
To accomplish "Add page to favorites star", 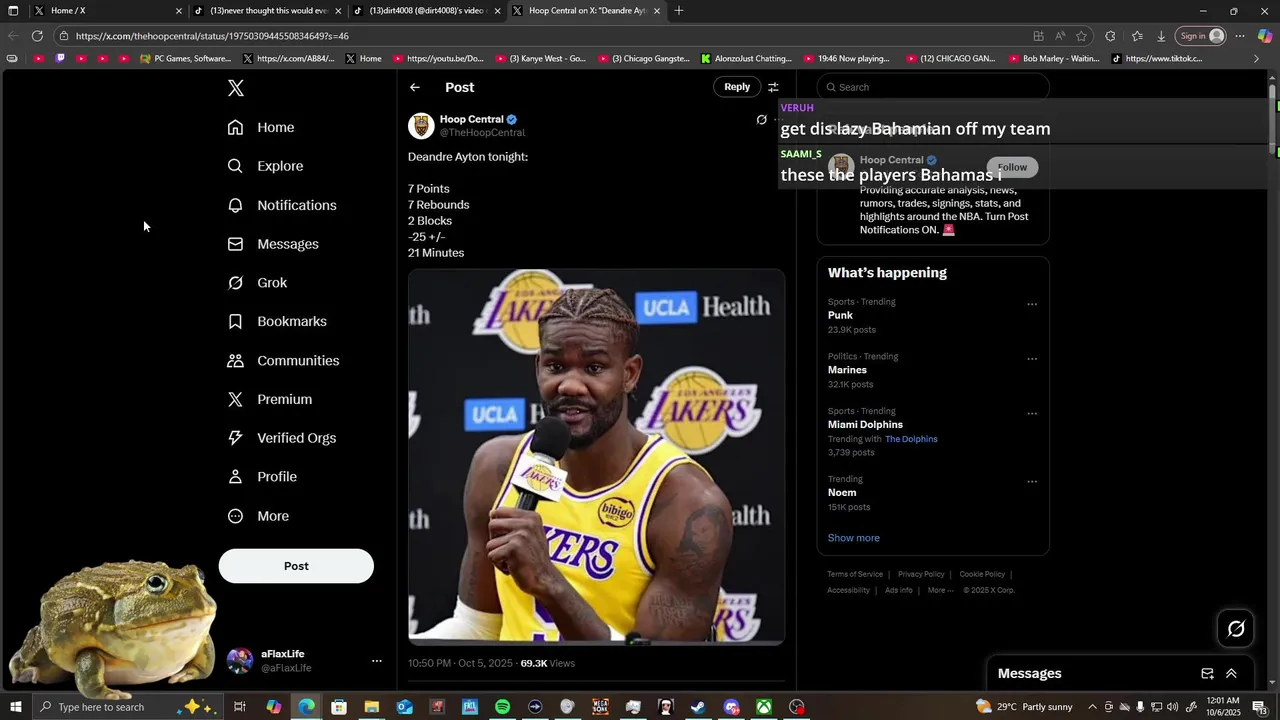I will 1082,36.
